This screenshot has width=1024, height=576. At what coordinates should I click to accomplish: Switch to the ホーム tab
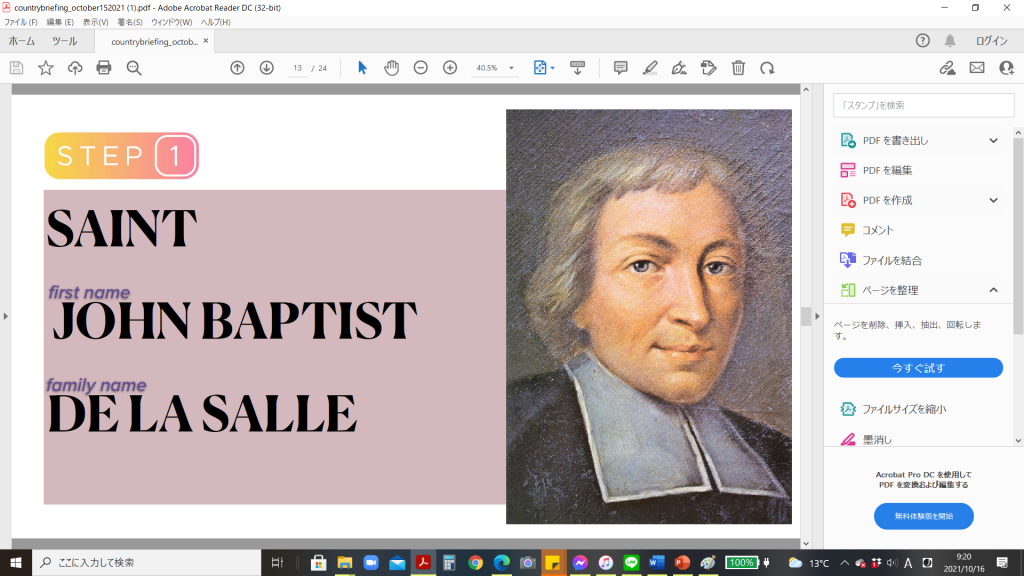click(x=22, y=41)
